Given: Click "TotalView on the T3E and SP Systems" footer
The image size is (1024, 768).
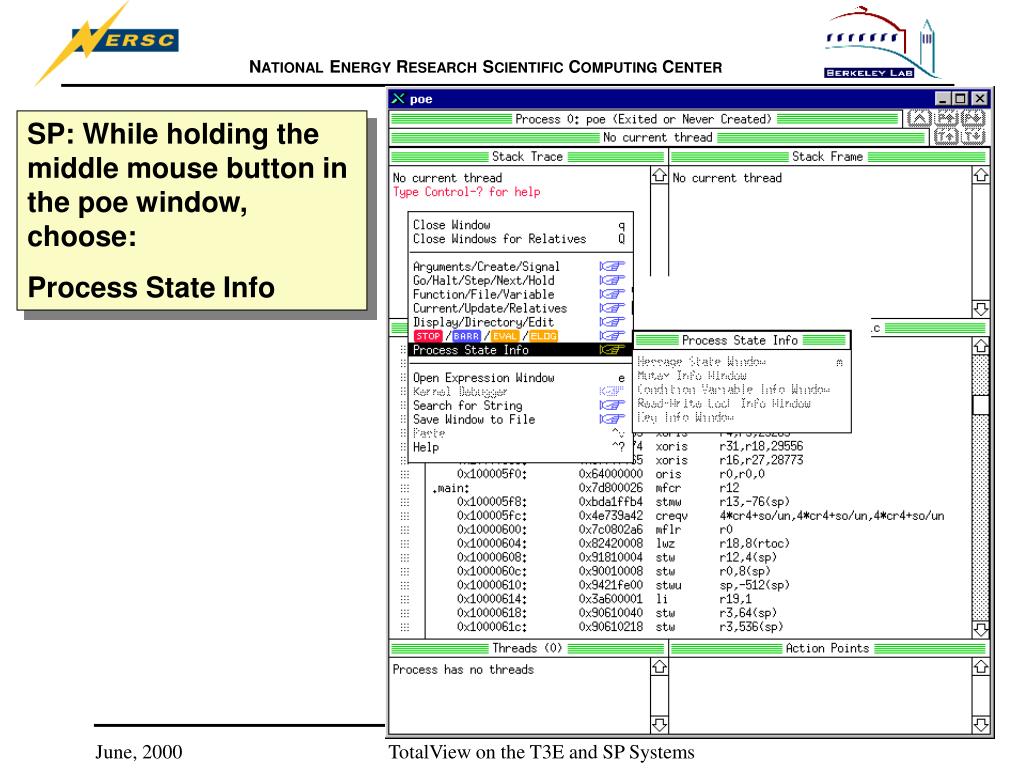Looking at the screenshot, I should [541, 752].
